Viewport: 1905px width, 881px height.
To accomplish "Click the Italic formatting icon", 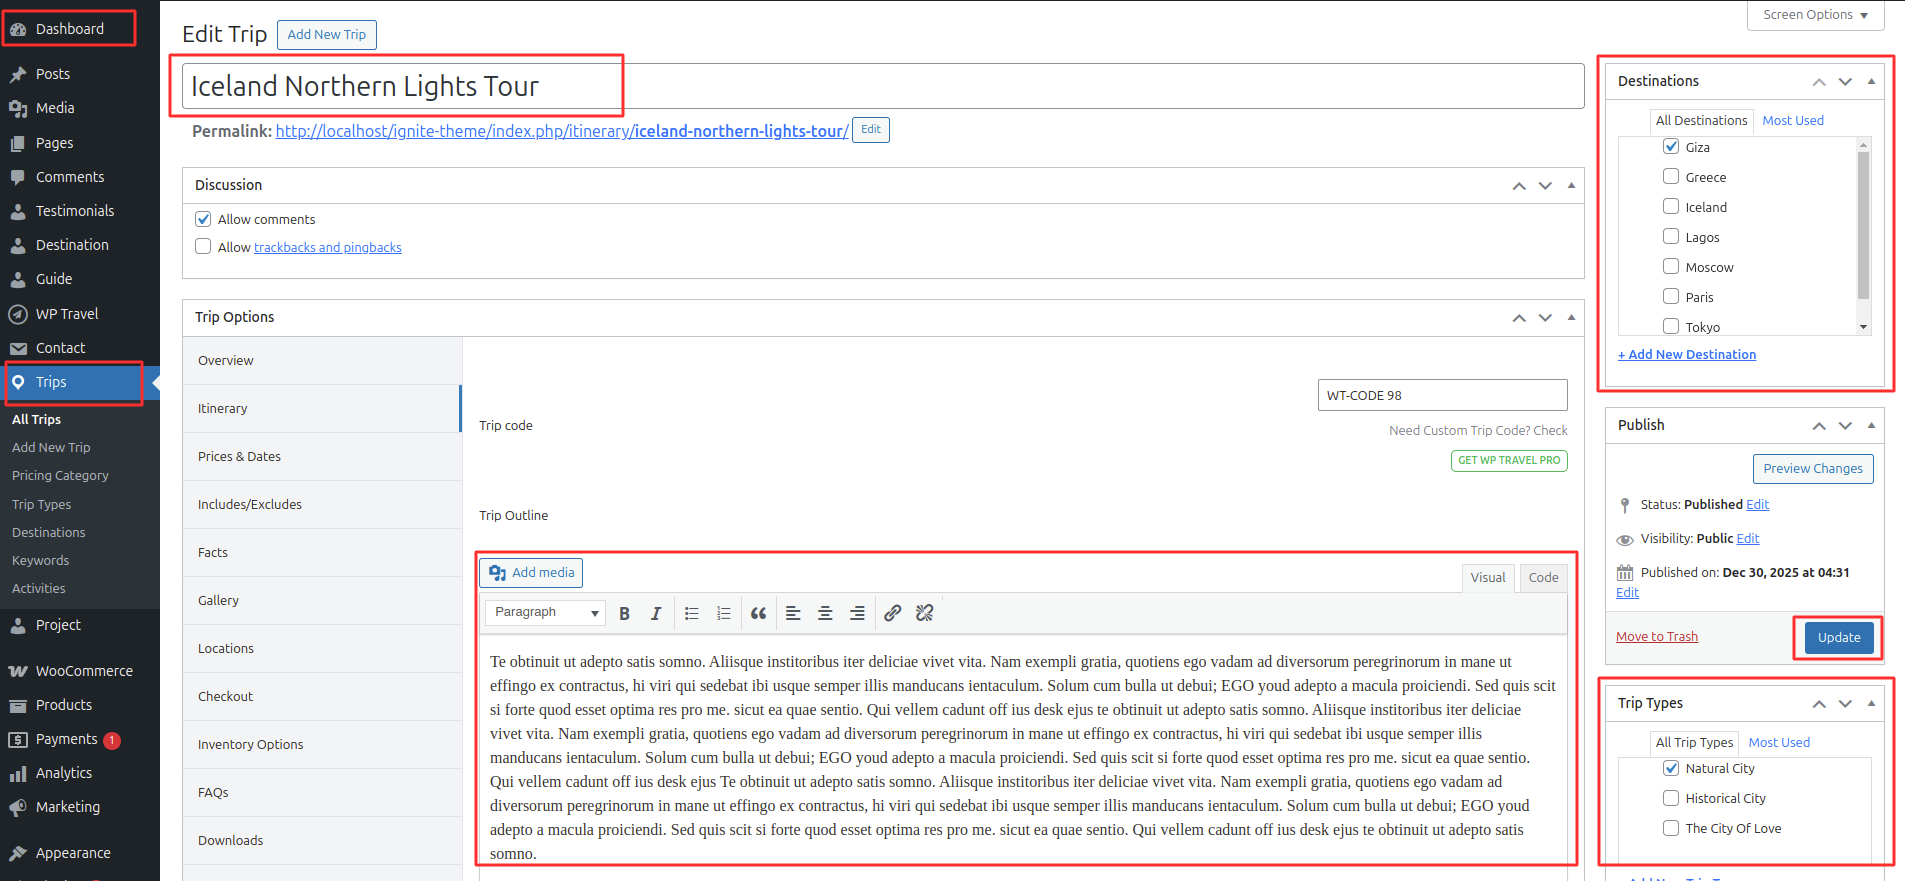I will coord(656,613).
